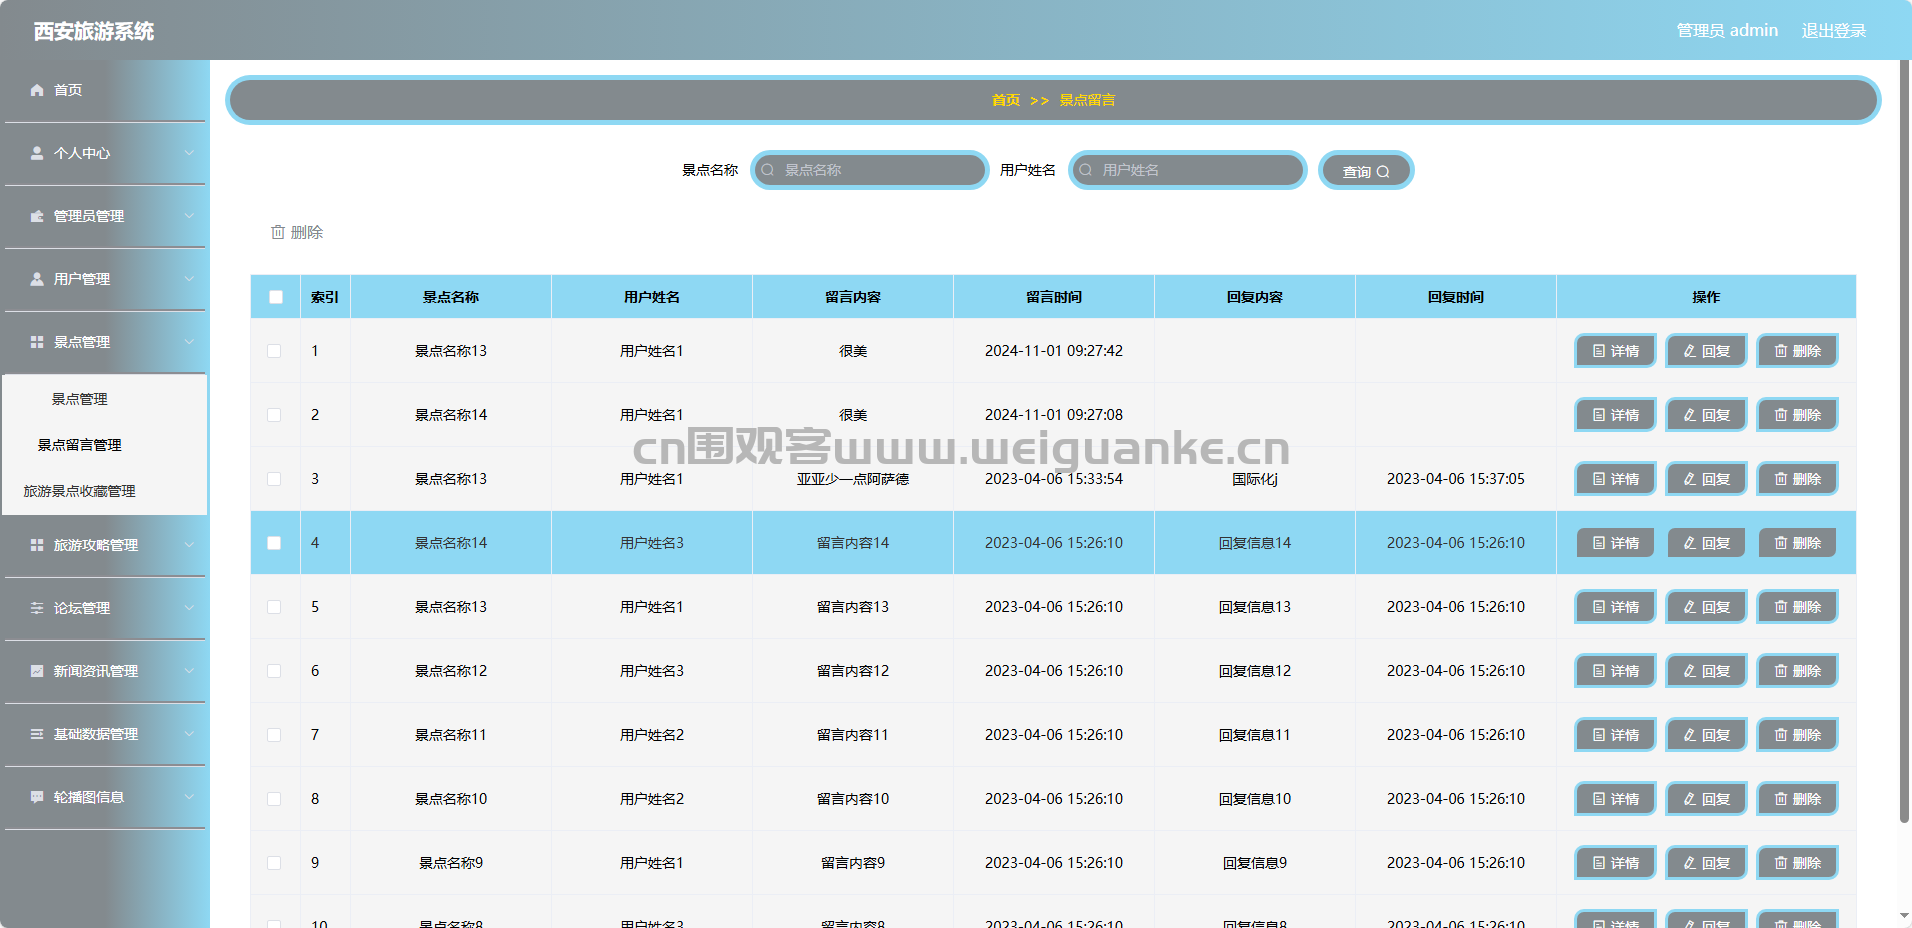
Task: Click the chat icon next to 轮播图信息
Action: [x=37, y=797]
